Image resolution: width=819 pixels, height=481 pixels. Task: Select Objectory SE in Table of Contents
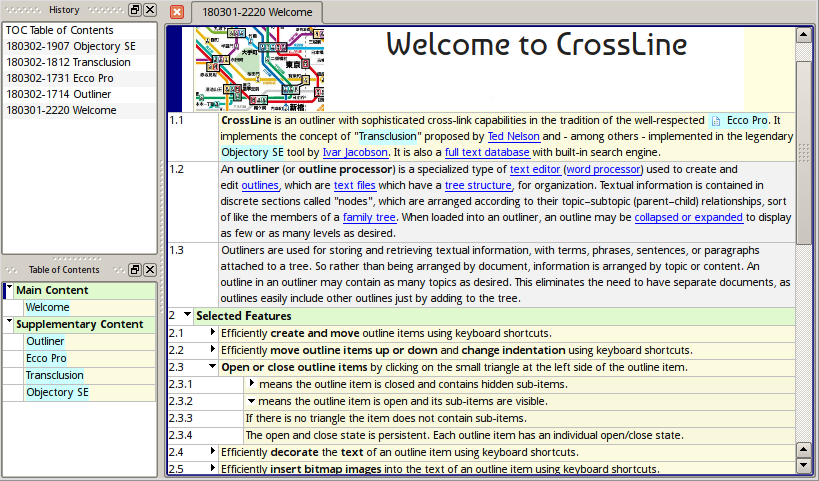tap(57, 392)
